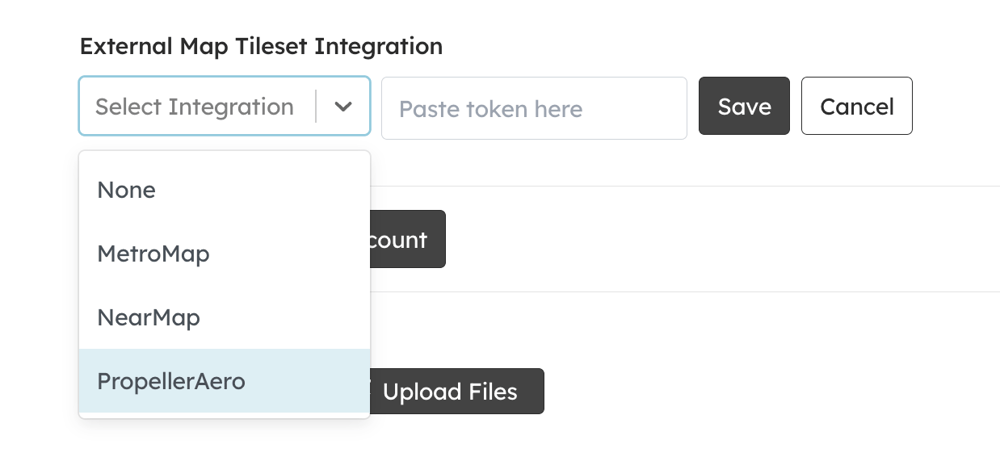Image resolution: width=1000 pixels, height=457 pixels.
Task: Set the integration to MetroMap
Action: 224,254
